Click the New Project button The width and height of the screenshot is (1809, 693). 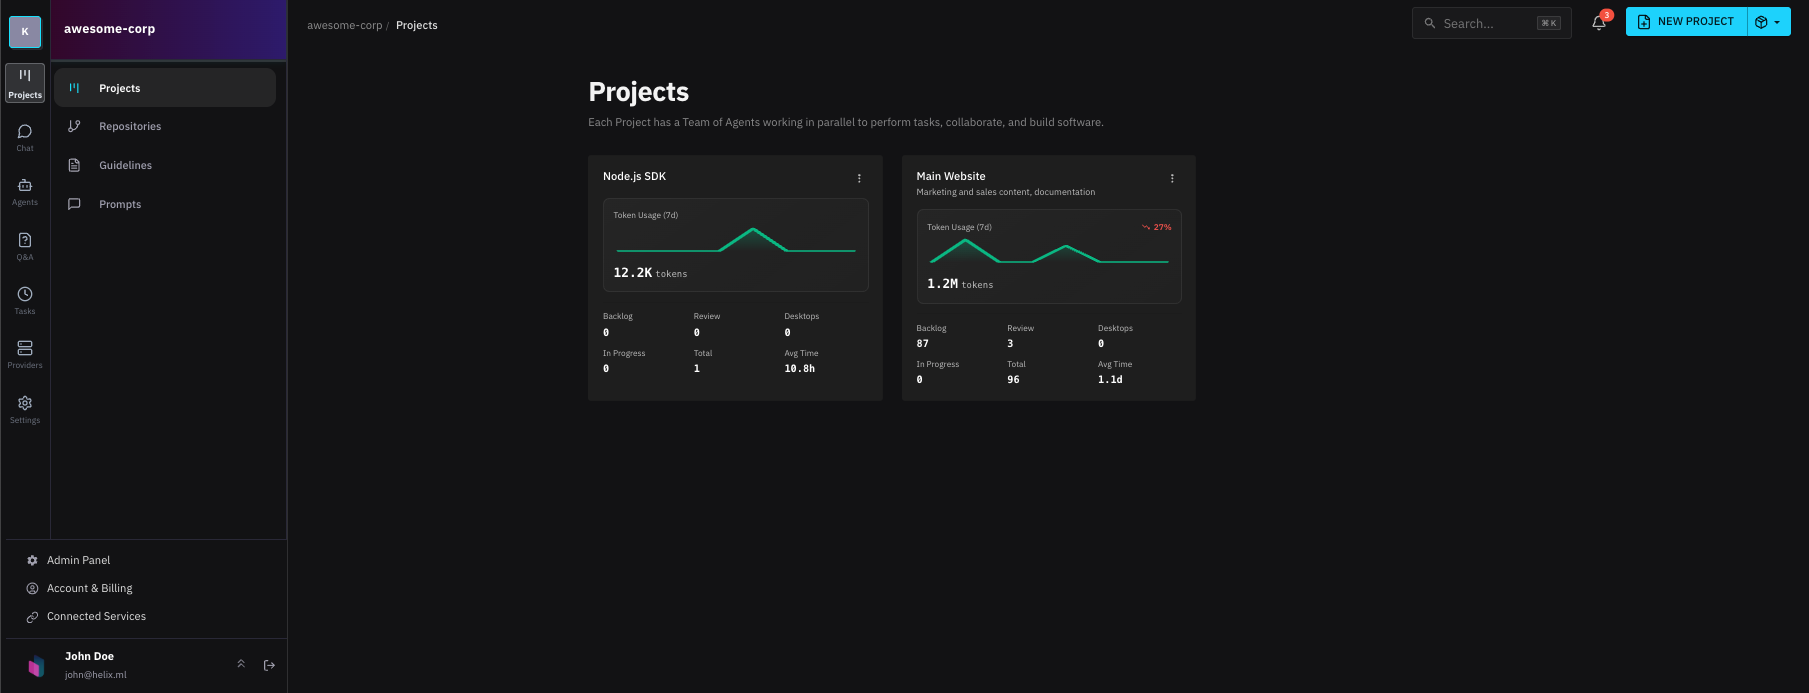coord(1686,22)
